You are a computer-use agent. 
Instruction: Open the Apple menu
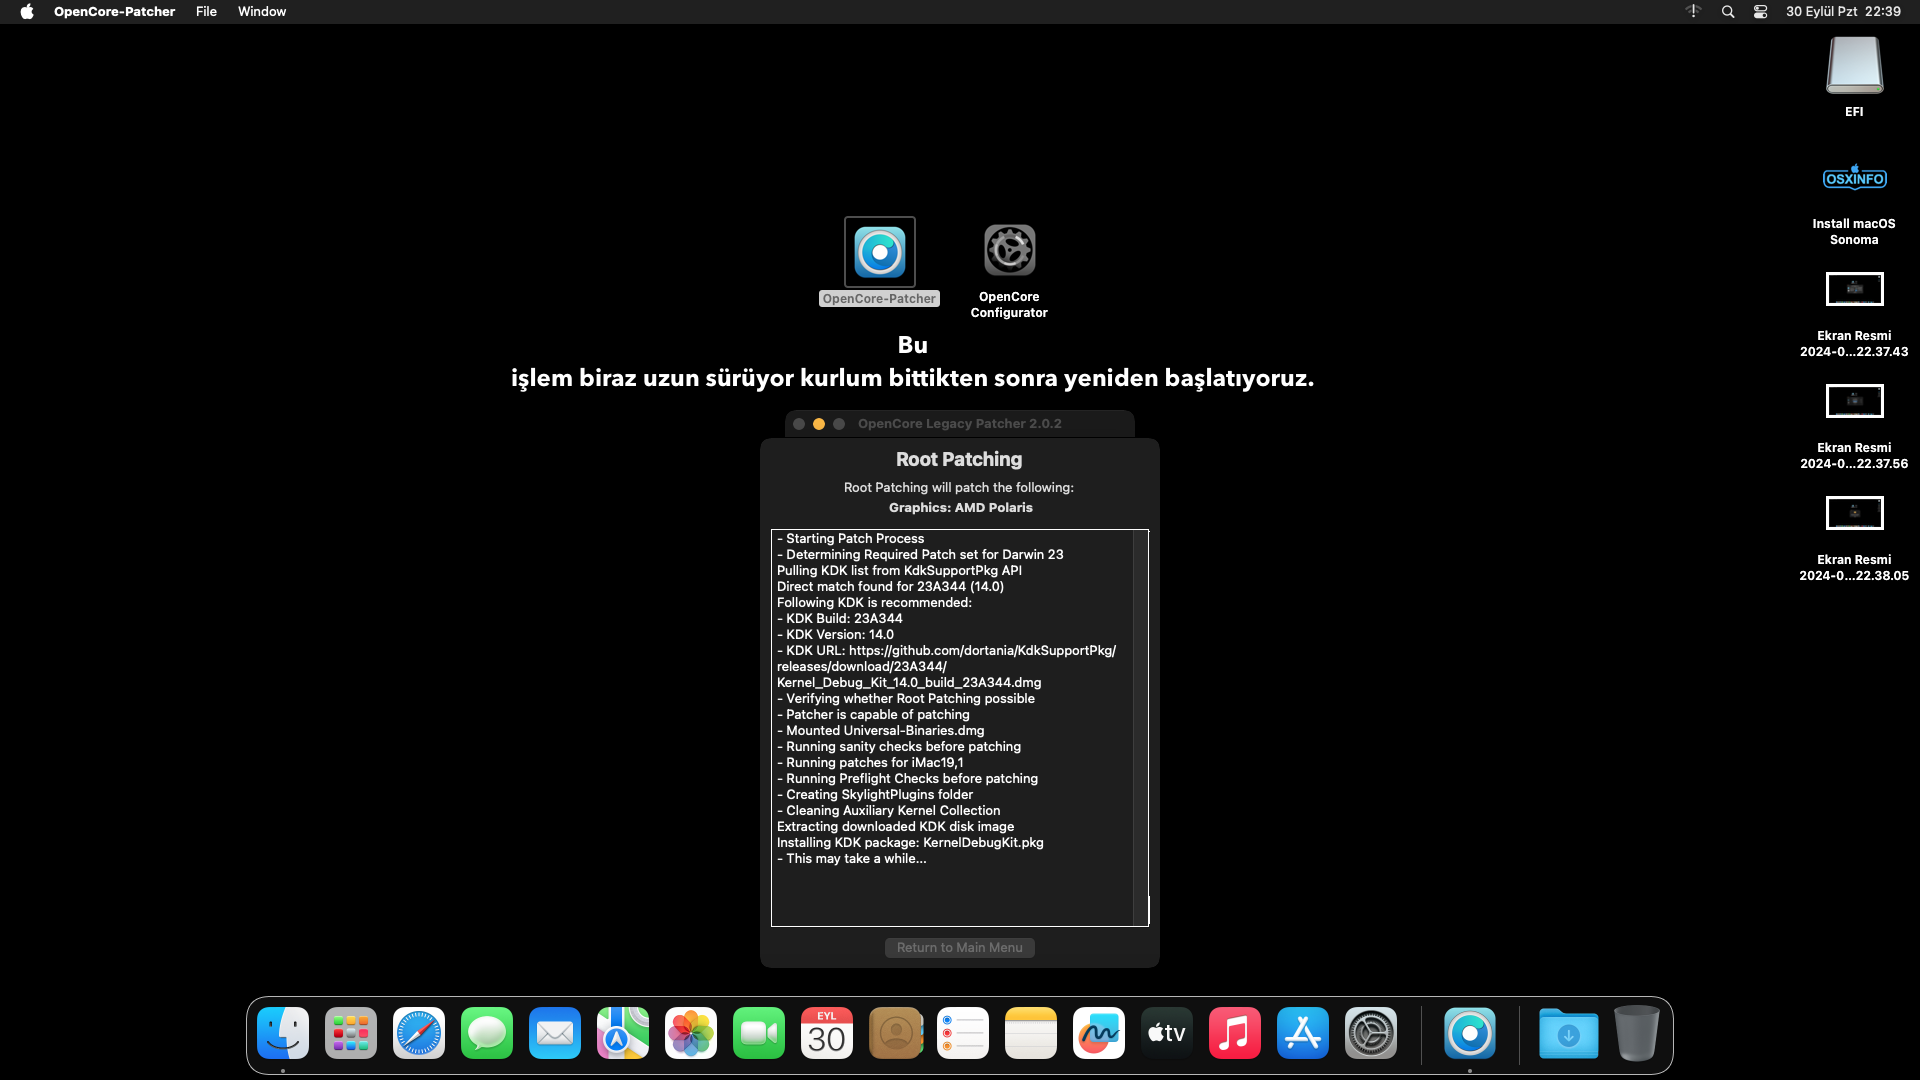pos(27,12)
